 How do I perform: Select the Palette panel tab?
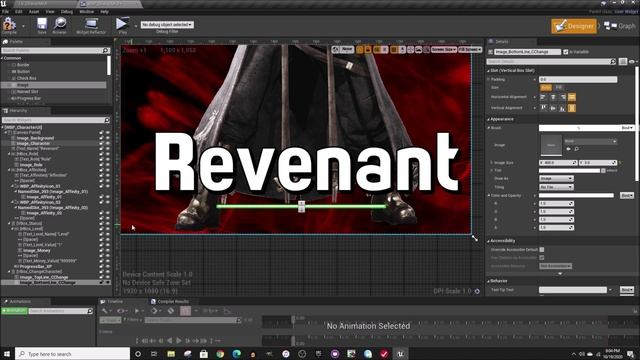click(16, 42)
